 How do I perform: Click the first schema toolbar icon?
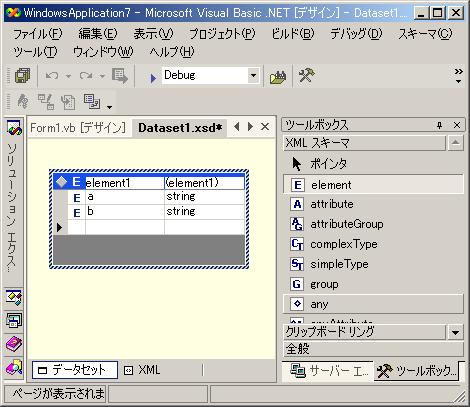pyautogui.click(x=23, y=101)
